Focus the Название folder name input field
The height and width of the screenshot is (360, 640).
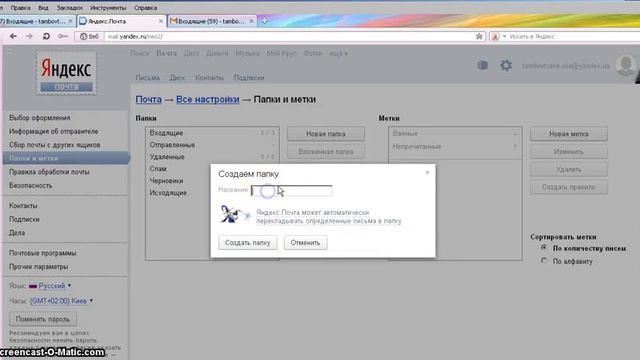click(x=291, y=191)
